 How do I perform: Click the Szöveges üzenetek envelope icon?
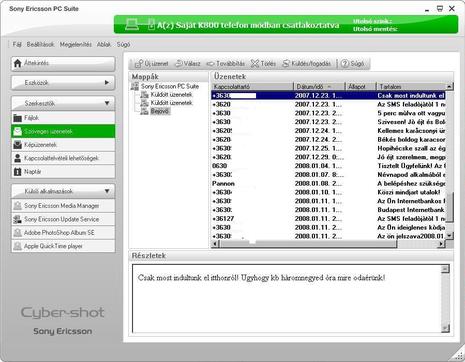tap(18, 131)
